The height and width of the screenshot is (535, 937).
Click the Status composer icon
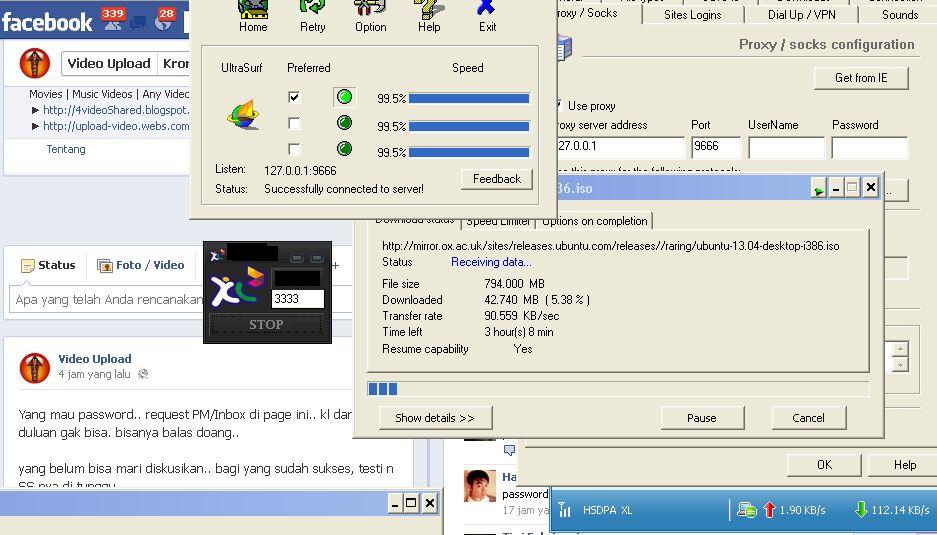[27, 265]
